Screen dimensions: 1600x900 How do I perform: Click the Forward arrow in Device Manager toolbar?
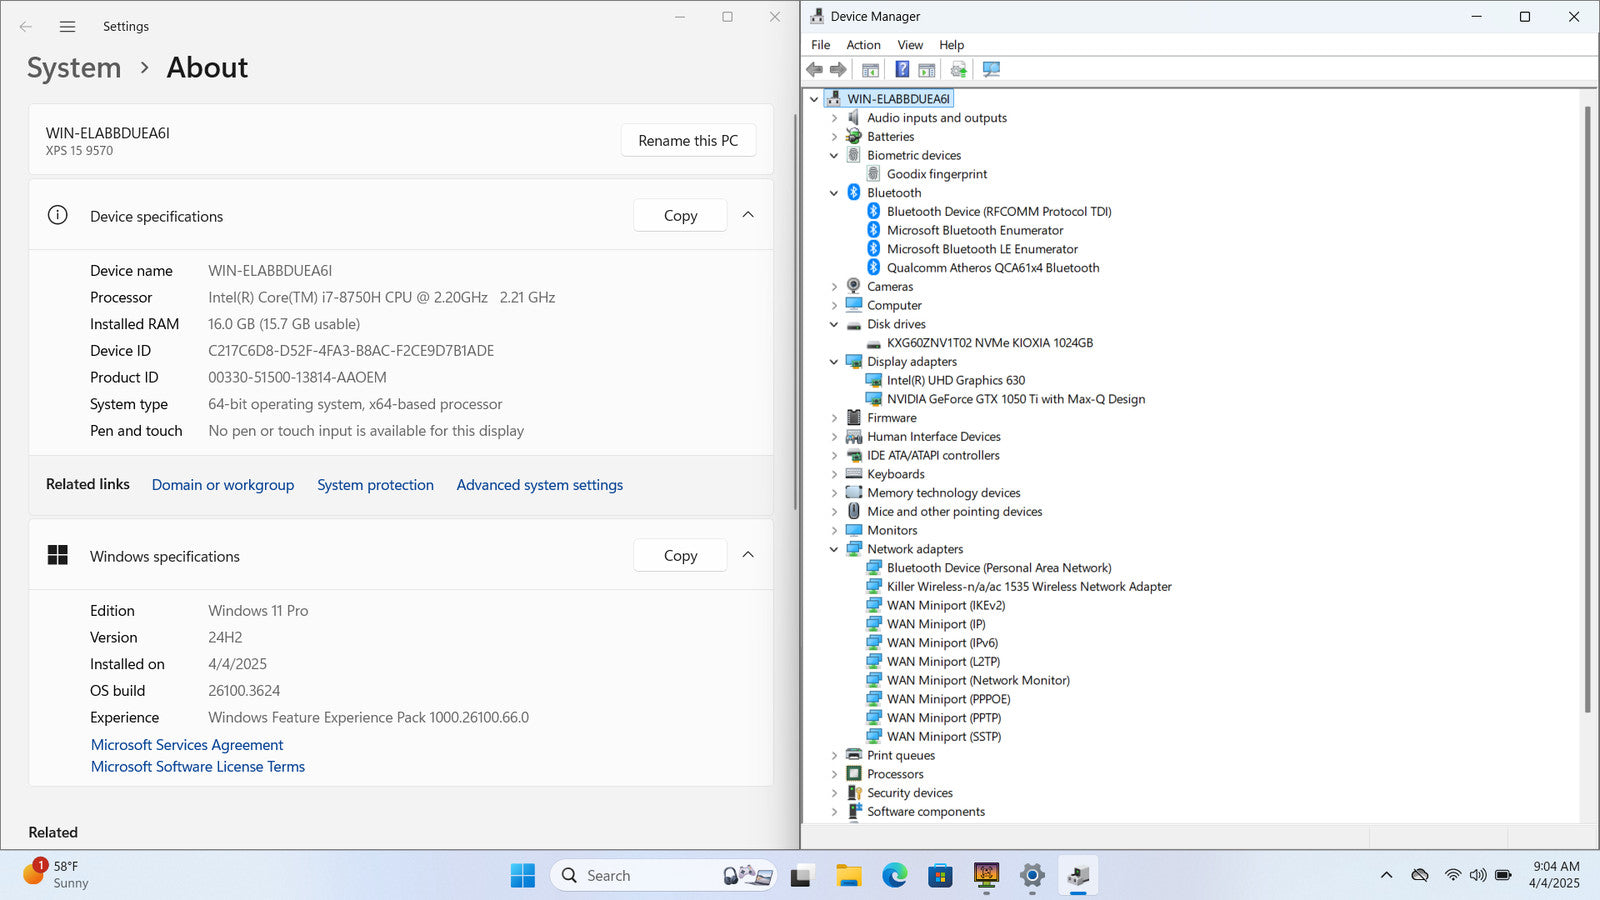click(838, 69)
